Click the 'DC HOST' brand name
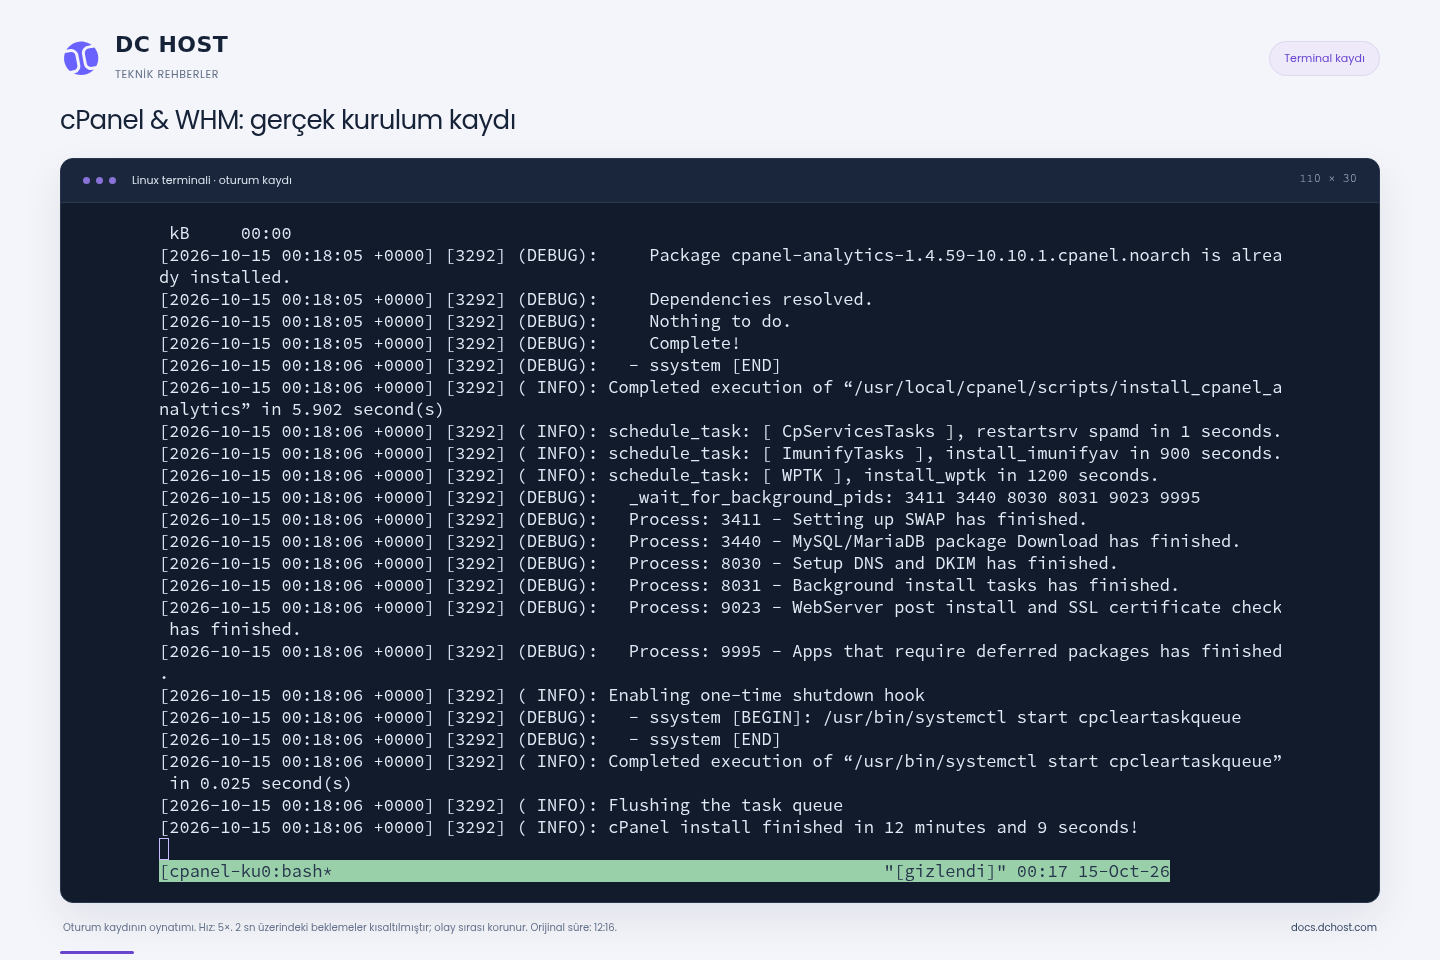Viewport: 1440px width, 960px height. (171, 45)
